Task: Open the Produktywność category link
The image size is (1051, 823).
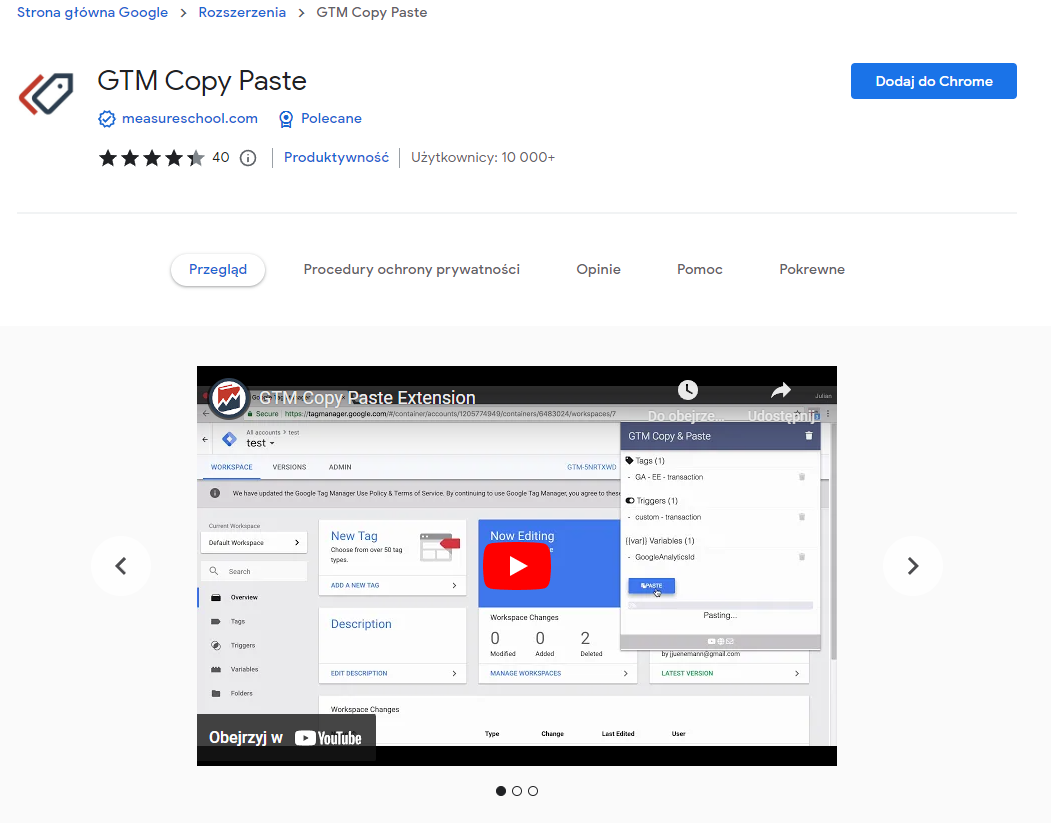Action: (x=336, y=157)
